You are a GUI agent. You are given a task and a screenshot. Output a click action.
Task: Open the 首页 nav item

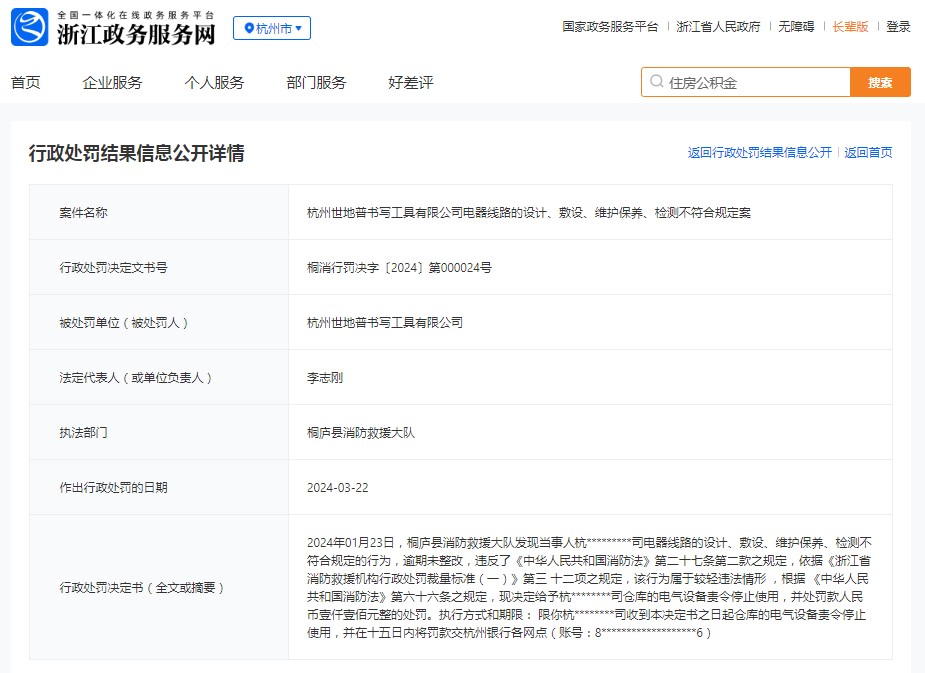coord(25,83)
